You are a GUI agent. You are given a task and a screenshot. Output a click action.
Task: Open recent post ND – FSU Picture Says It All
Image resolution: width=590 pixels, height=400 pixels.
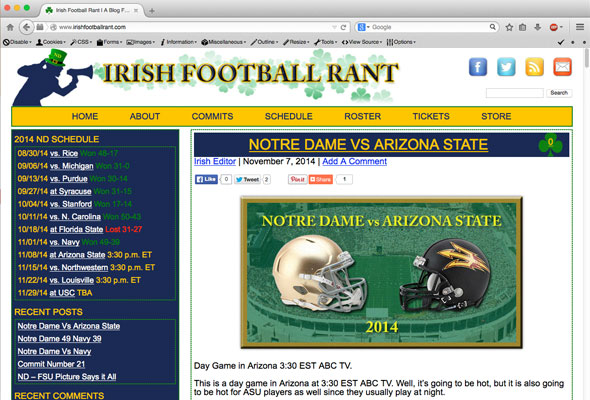coord(67,377)
